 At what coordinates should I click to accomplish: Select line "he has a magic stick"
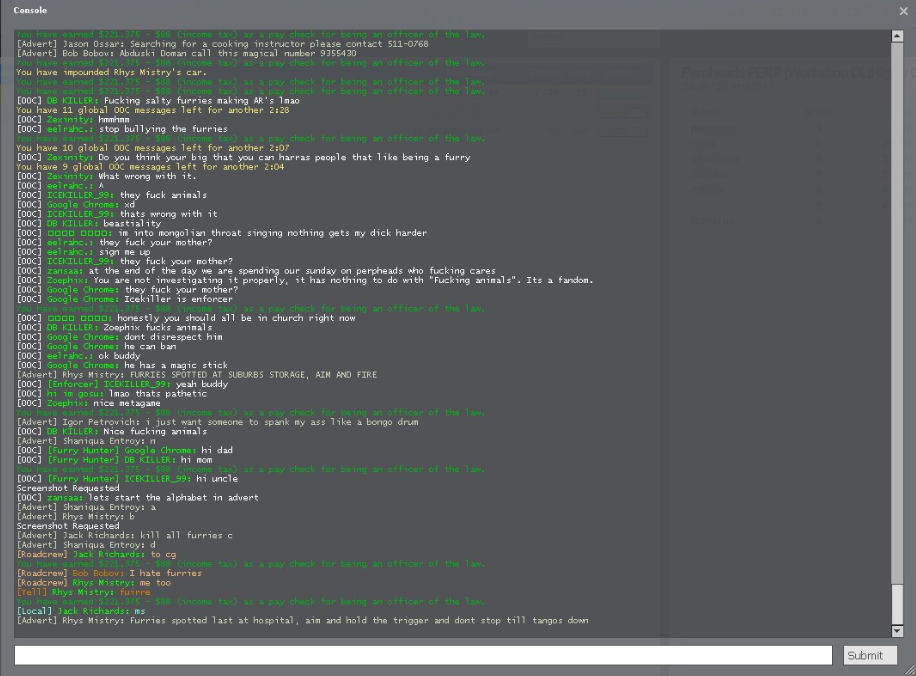pos(122,366)
